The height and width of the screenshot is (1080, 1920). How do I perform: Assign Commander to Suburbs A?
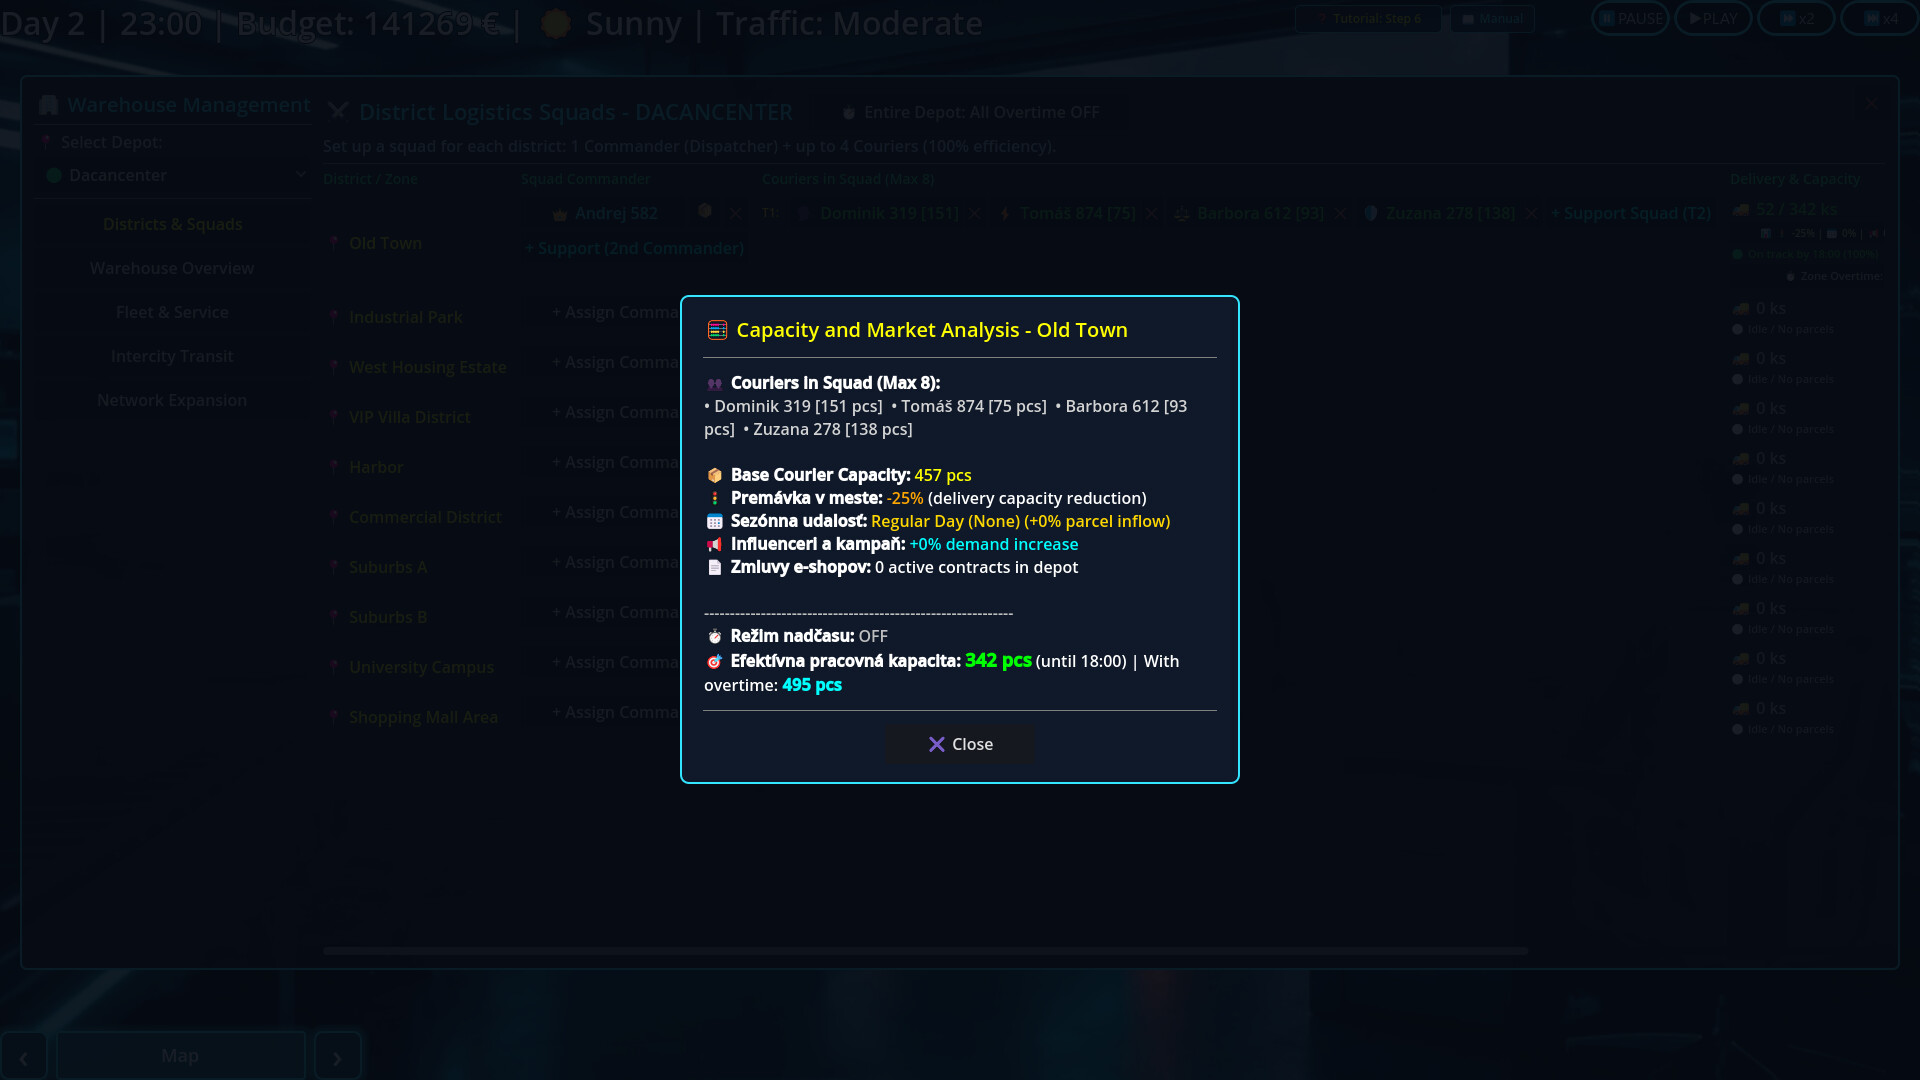point(615,563)
